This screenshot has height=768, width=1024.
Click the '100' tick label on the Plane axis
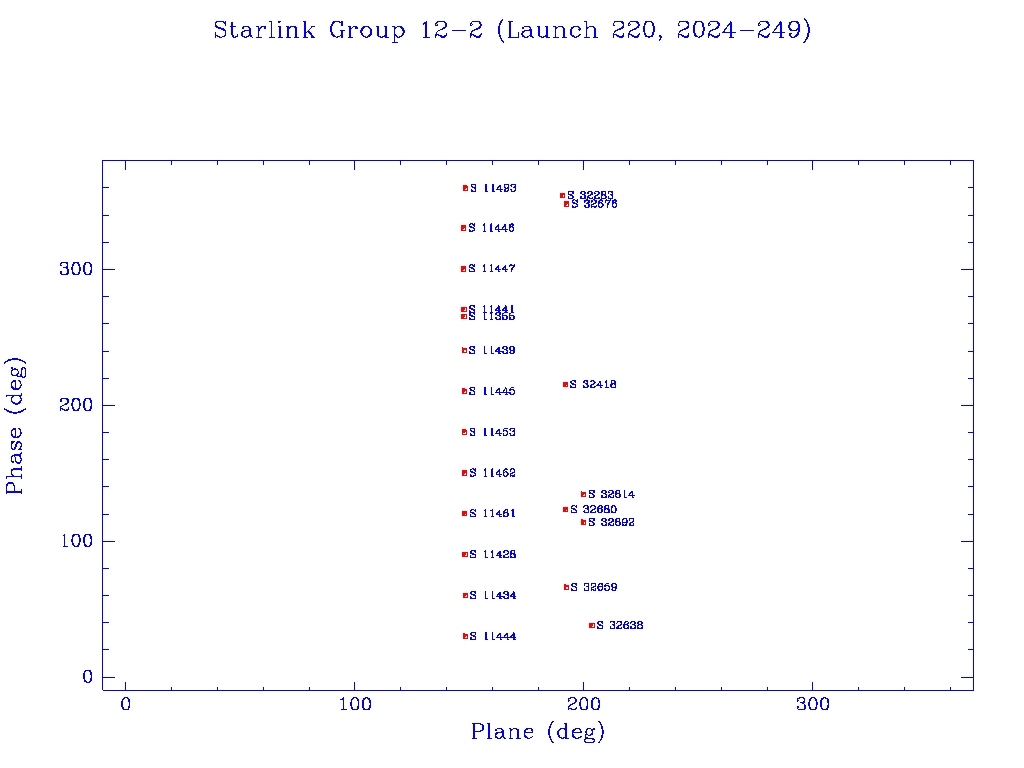[x=355, y=705]
